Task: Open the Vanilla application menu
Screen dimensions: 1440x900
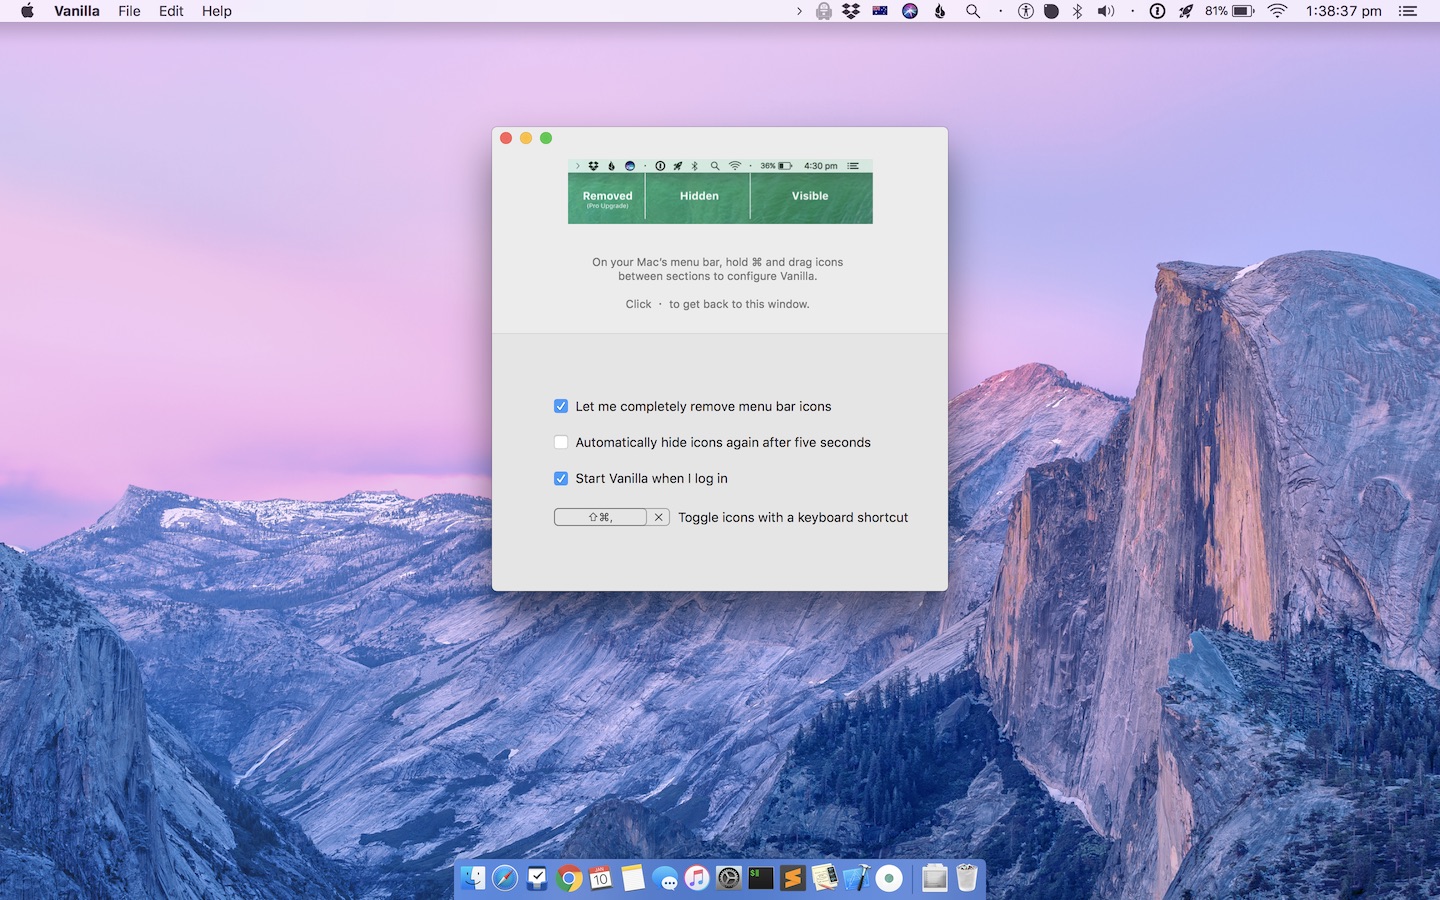Action: [77, 11]
